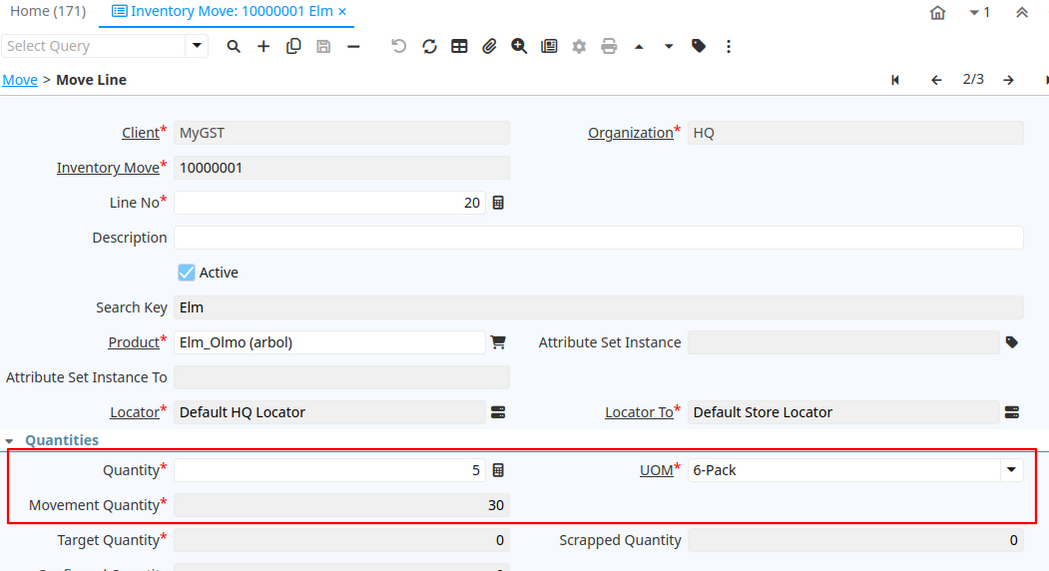Screen dimensions: 1049x571
Task: Open attachments with the paperclip icon
Action: [x=489, y=46]
